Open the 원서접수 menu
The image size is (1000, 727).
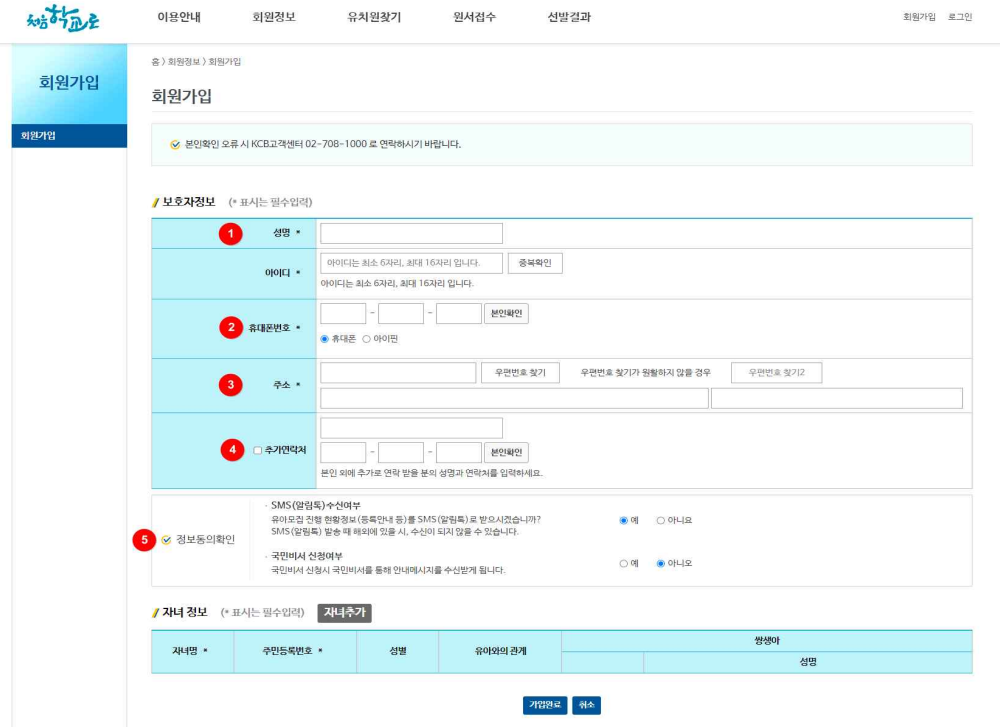point(474,17)
